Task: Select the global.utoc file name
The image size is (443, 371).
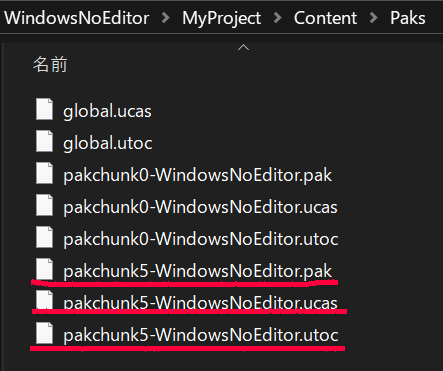Action: point(108,143)
